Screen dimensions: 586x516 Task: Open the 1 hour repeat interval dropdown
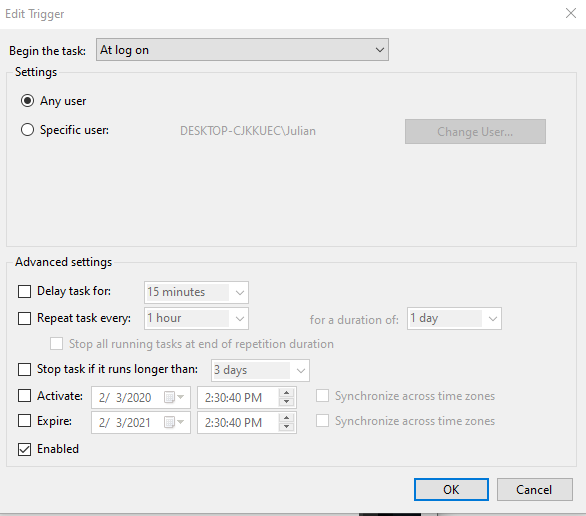tap(196, 318)
